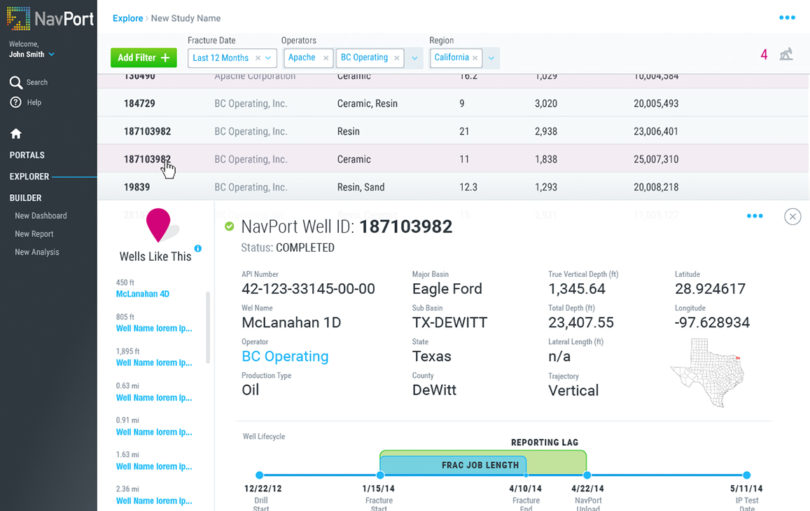Click the Add Filter button
The image size is (810, 511).
[x=144, y=57]
